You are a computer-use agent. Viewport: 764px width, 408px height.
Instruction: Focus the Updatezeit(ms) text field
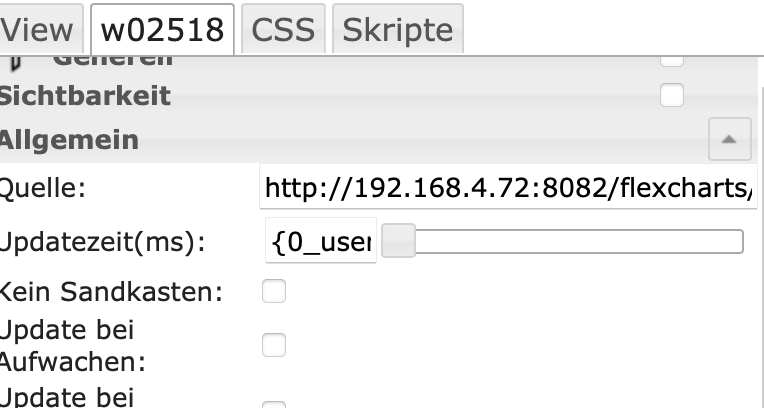click(x=321, y=242)
